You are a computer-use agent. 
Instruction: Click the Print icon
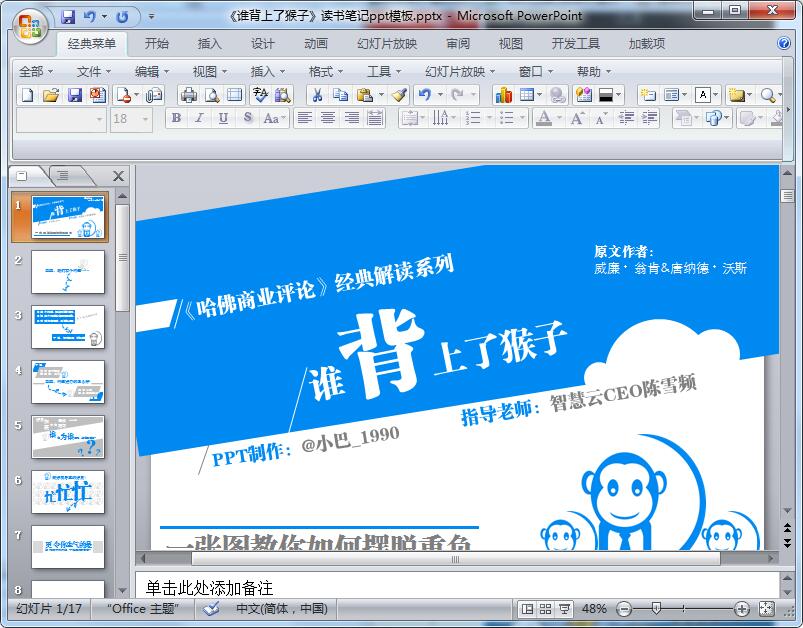189,95
